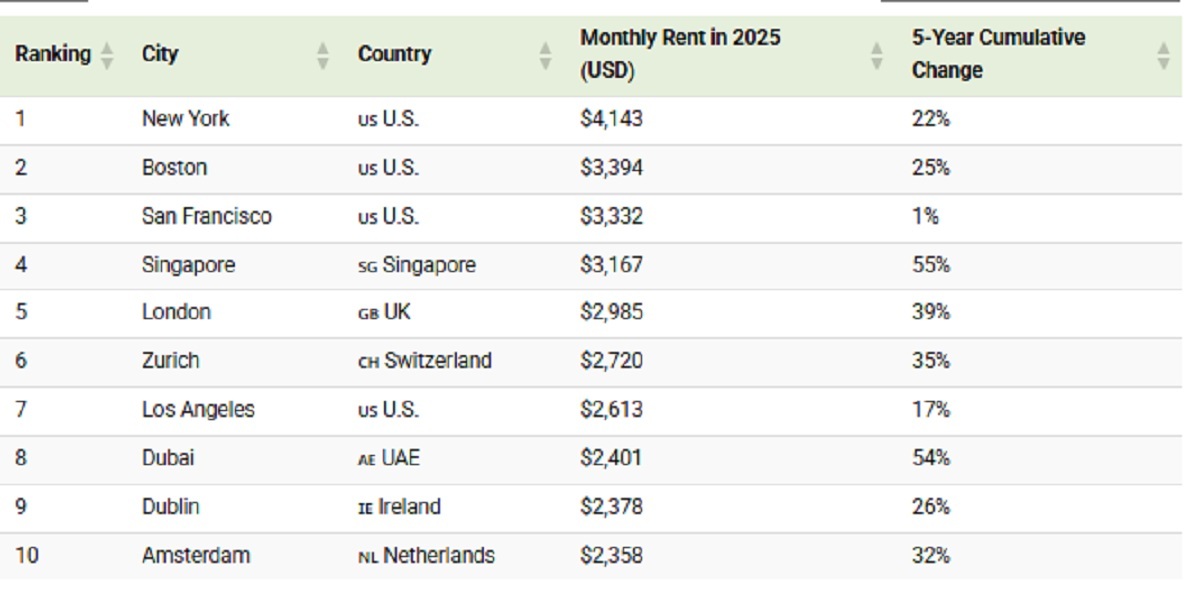Select the Country header text

395,54
